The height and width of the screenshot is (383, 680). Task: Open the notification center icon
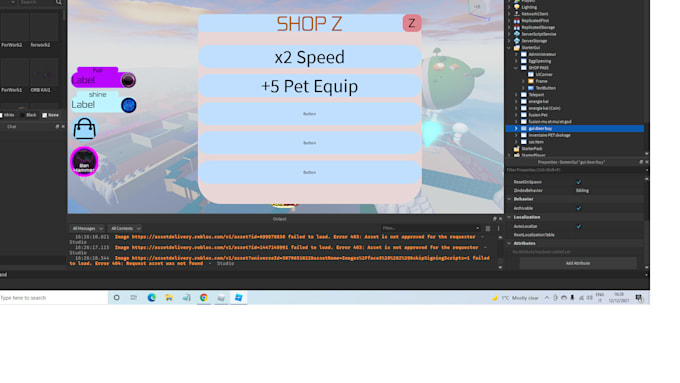[x=639, y=298]
